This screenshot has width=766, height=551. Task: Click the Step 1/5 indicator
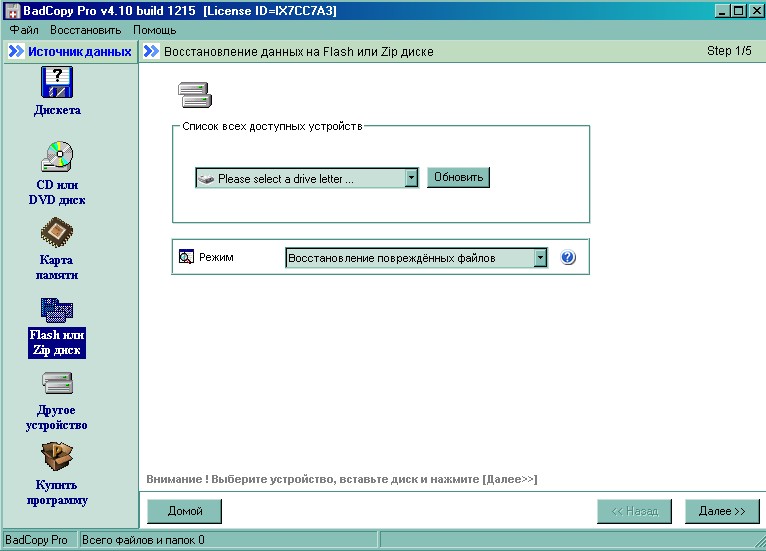coord(729,51)
